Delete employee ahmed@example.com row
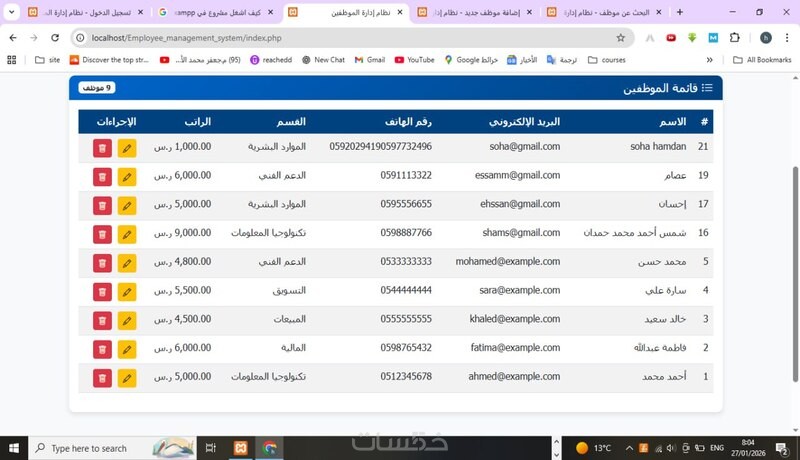800x460 pixels. point(102,378)
